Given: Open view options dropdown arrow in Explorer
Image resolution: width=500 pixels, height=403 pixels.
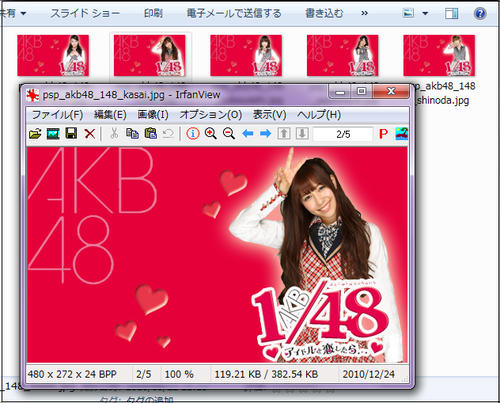Looking at the screenshot, I should pyautogui.click(x=425, y=14).
